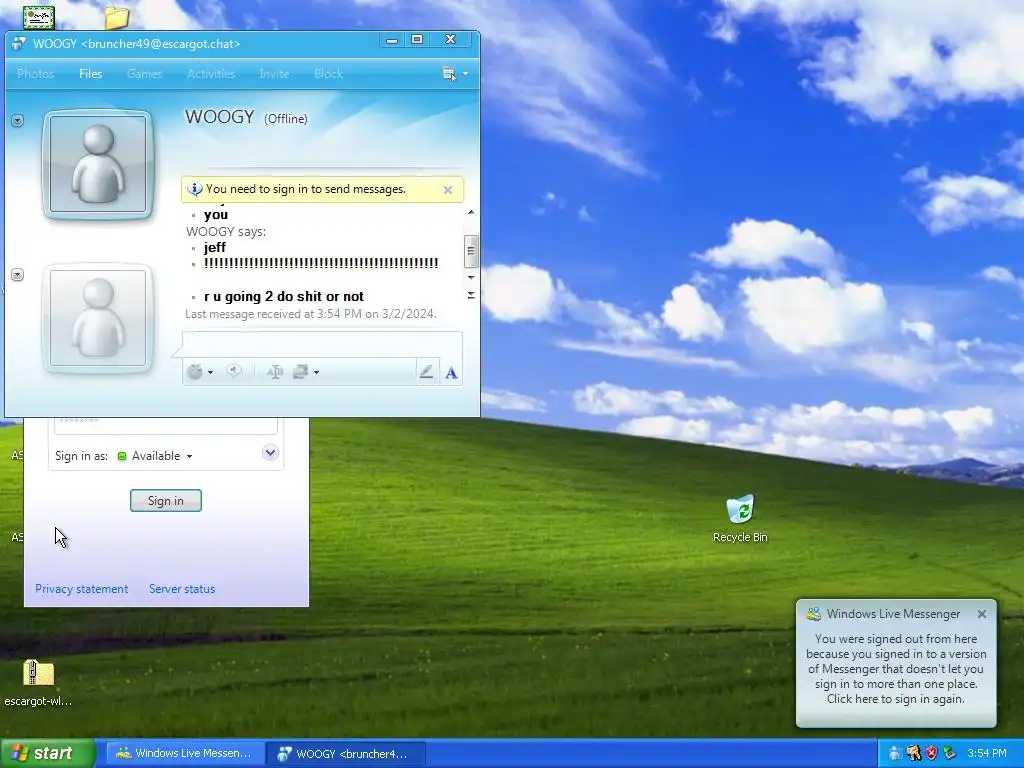Screen dimensions: 1024x768
Task: Click the Games menu item
Action: tap(144, 74)
